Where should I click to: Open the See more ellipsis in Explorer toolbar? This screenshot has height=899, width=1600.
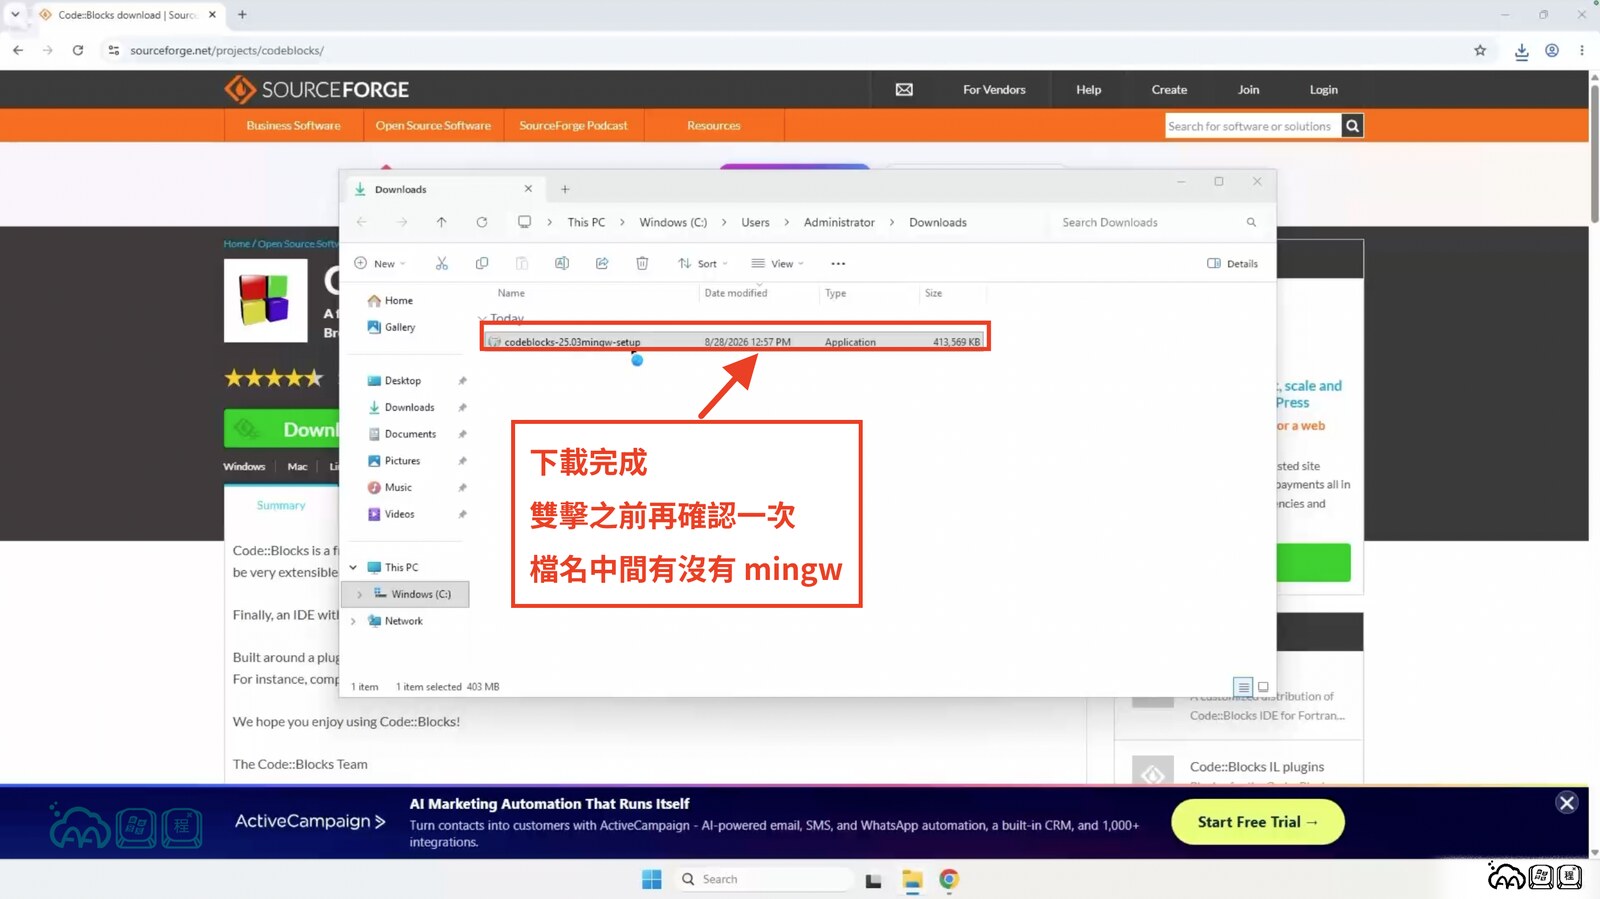coord(838,264)
